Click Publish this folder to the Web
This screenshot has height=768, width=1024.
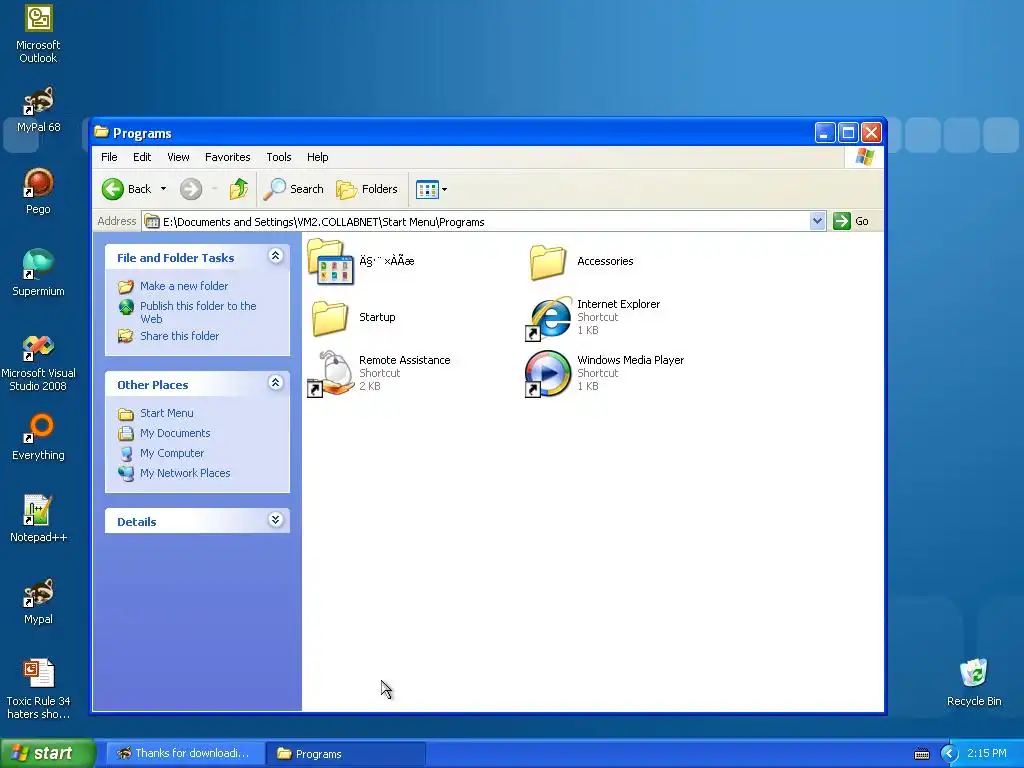coord(198,312)
